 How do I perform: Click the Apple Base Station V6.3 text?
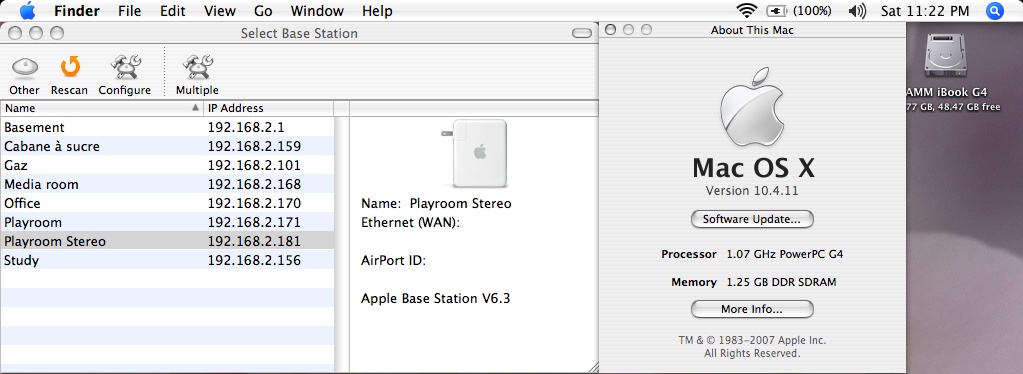point(435,299)
